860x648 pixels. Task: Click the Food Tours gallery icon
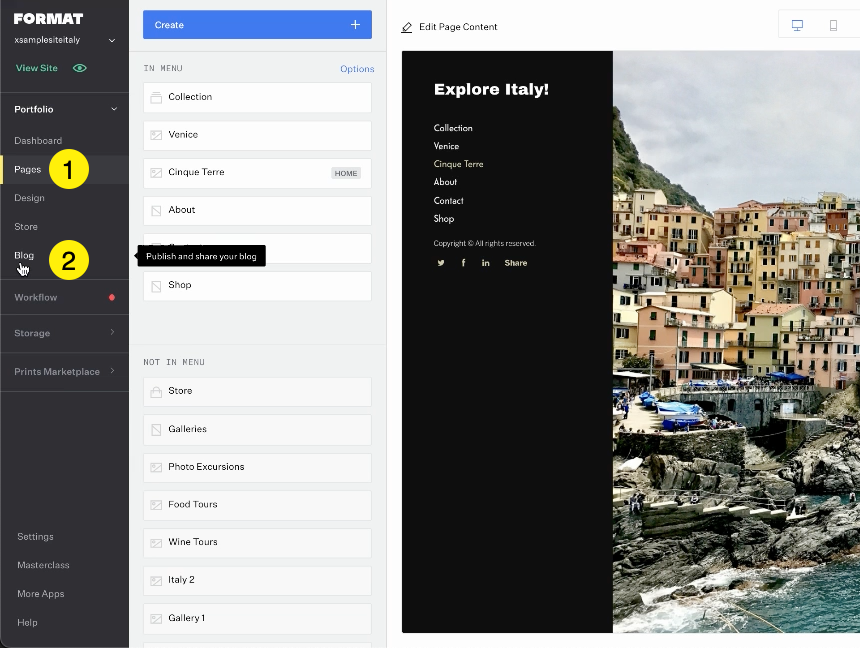click(x=156, y=505)
